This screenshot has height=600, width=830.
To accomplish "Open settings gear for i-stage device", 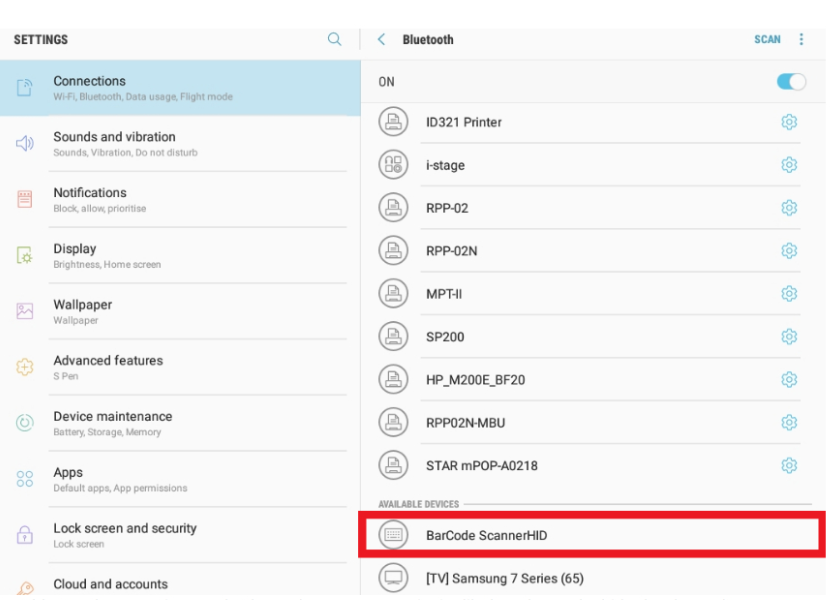I will click(x=788, y=166).
